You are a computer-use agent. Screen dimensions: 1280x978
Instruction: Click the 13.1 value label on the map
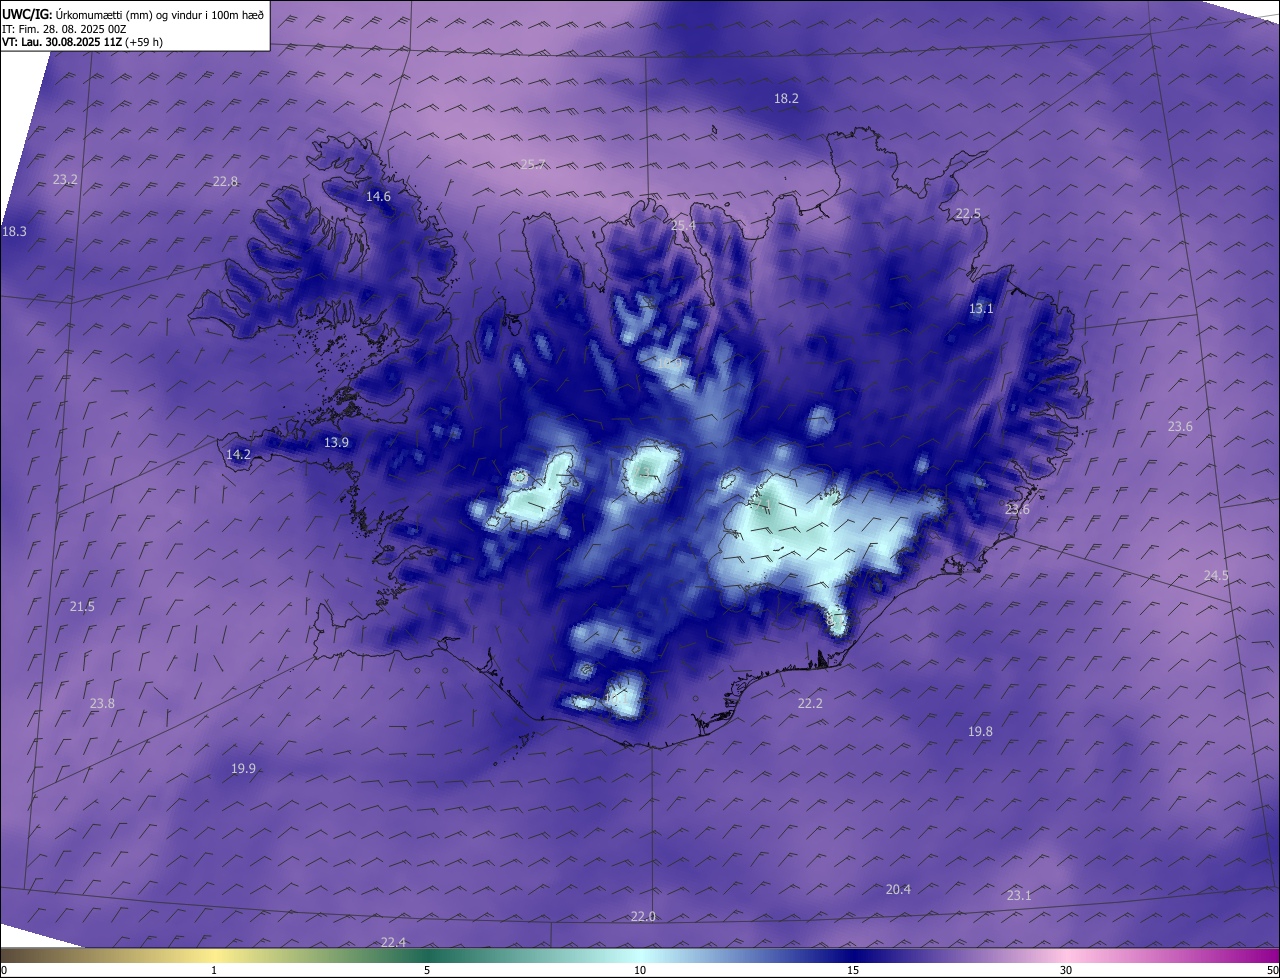(981, 308)
